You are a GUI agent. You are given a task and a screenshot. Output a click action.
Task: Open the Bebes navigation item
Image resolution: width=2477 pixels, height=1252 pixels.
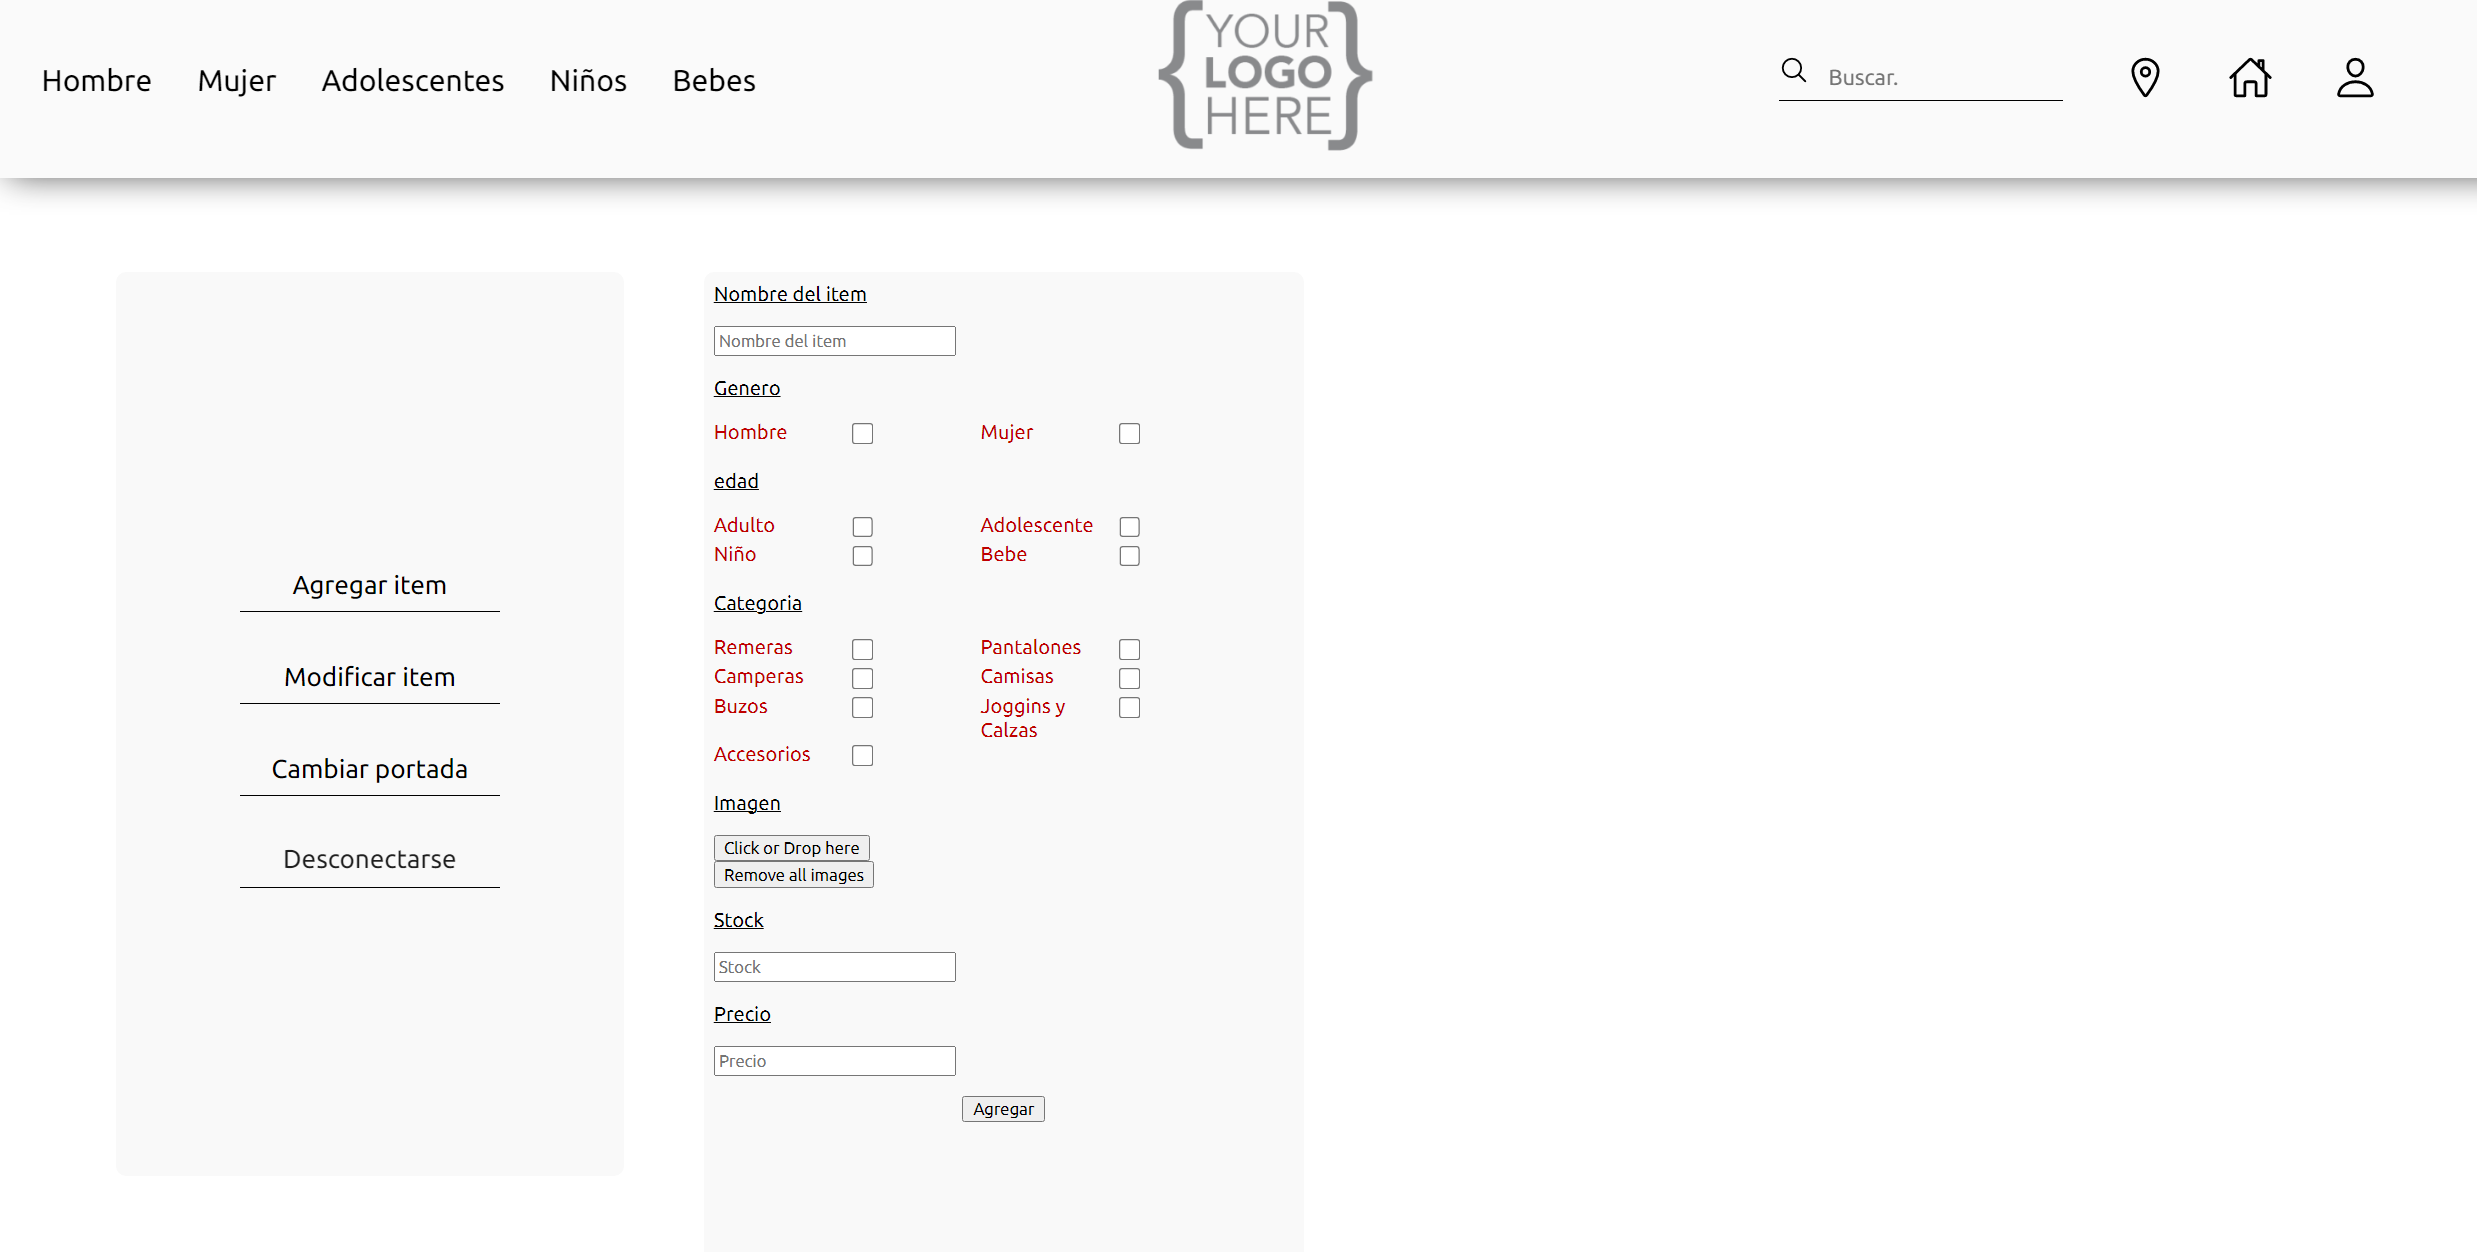[714, 80]
